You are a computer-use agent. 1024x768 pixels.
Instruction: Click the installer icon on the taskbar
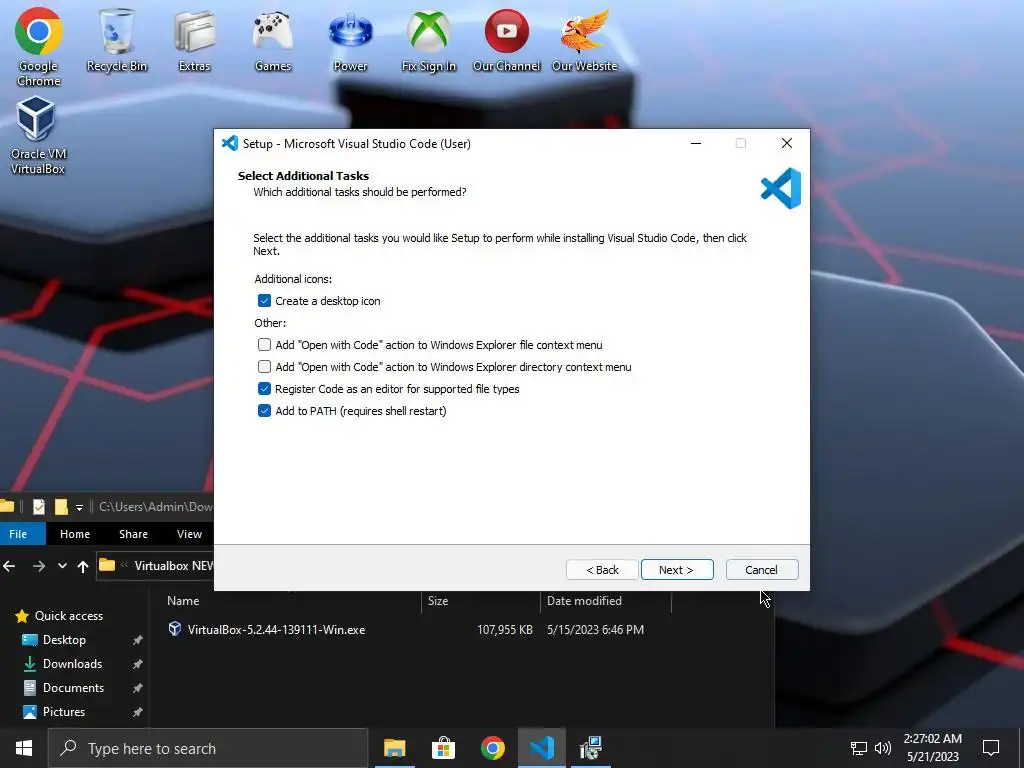[590, 748]
